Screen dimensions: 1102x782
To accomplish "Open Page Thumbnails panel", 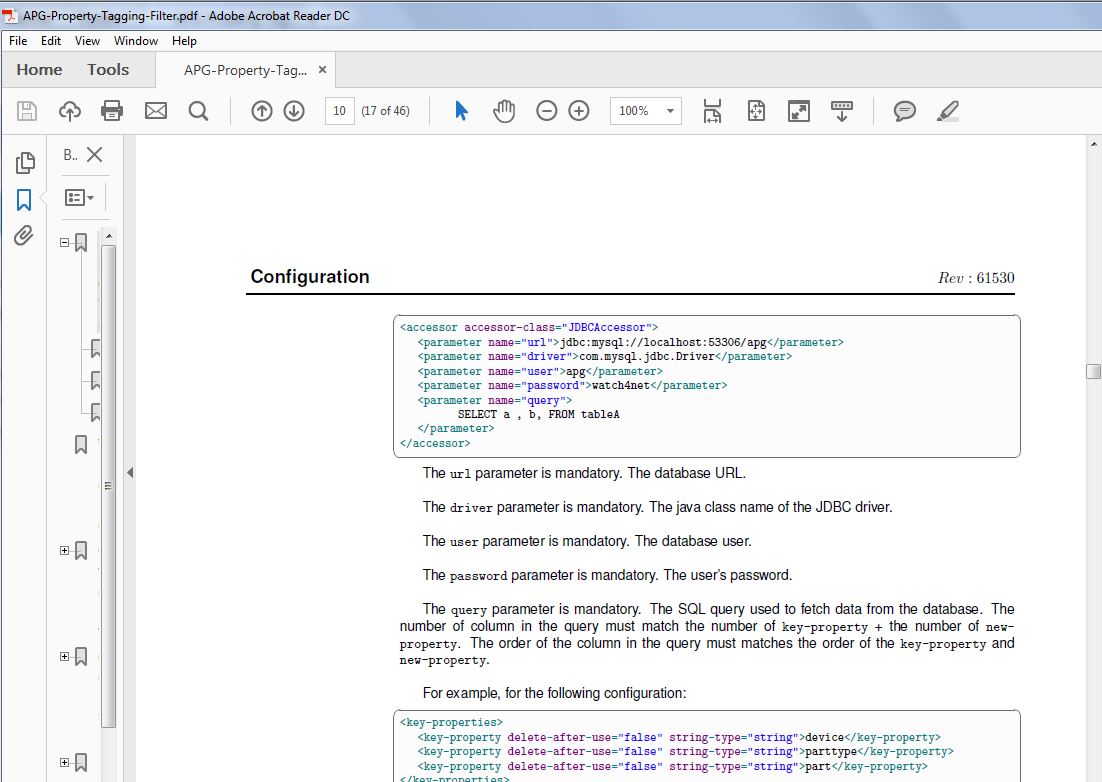I will 25,163.
